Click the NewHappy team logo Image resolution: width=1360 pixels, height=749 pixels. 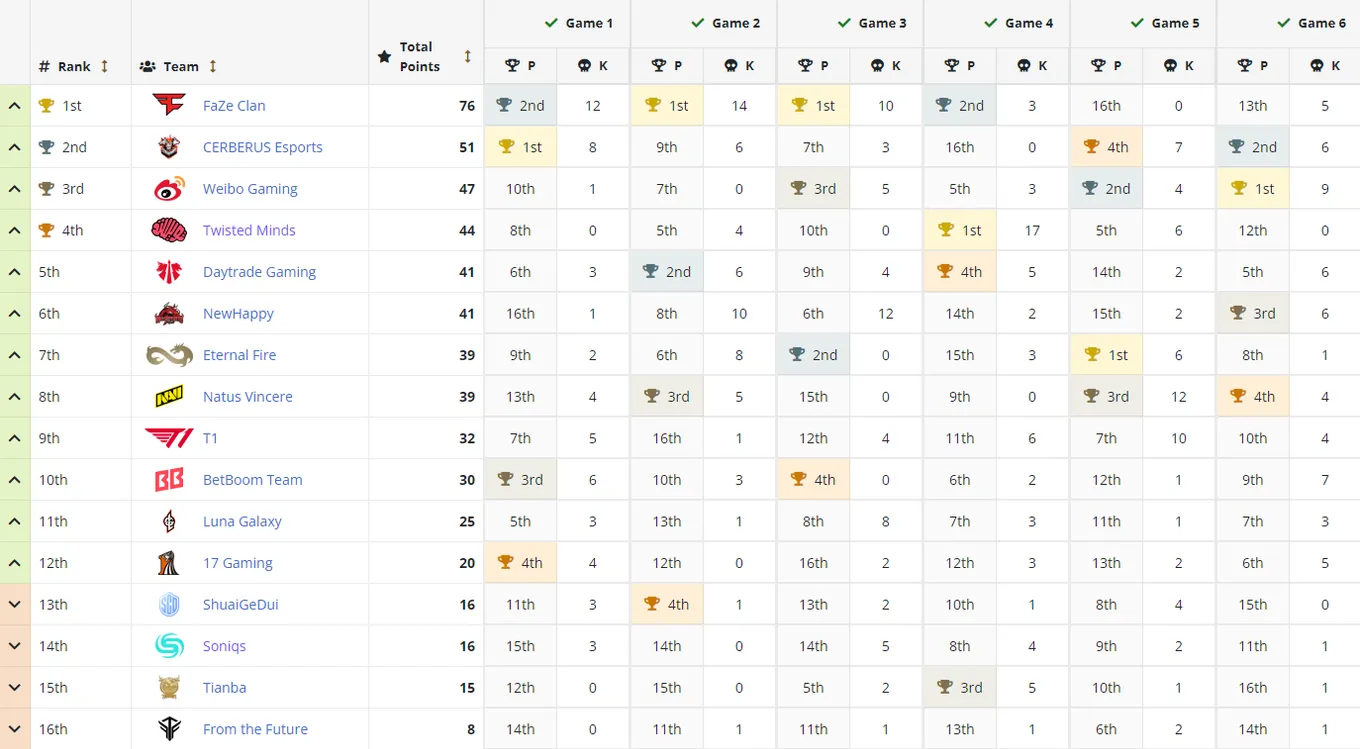pos(169,313)
